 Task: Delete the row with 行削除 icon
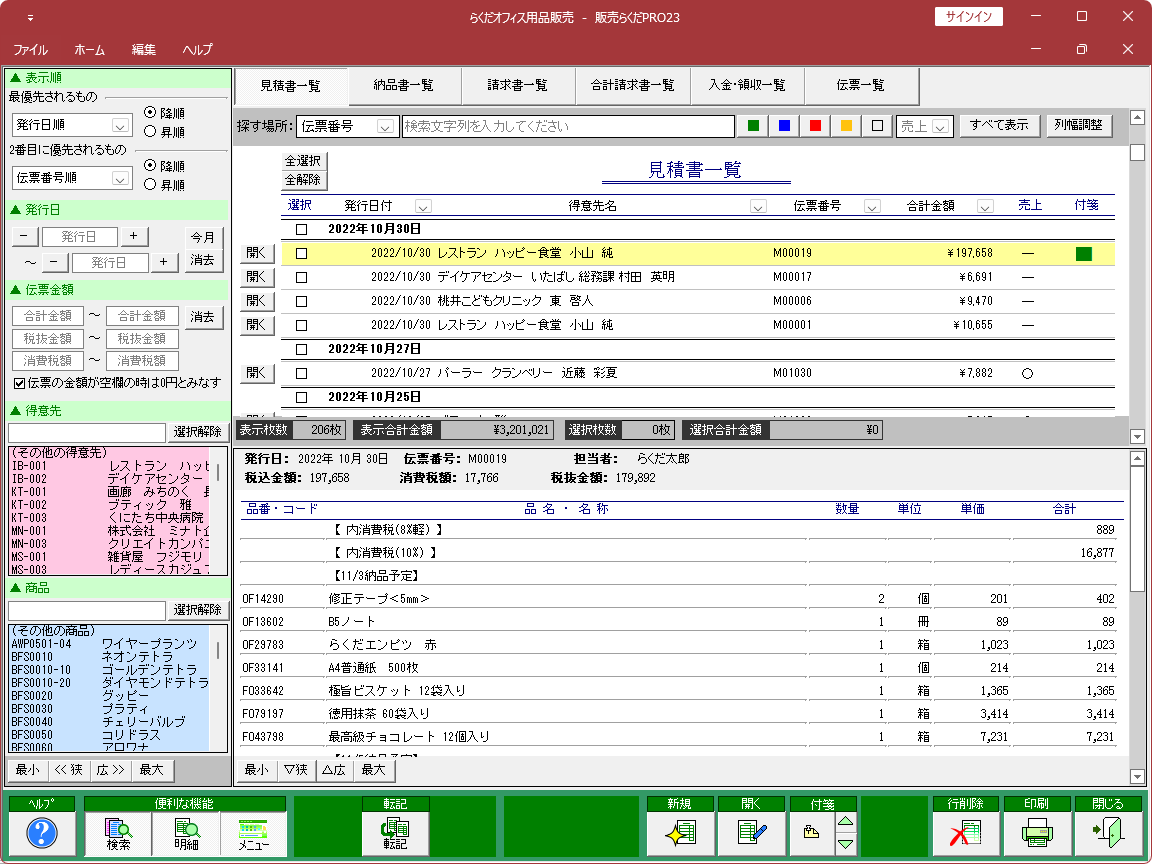965,833
